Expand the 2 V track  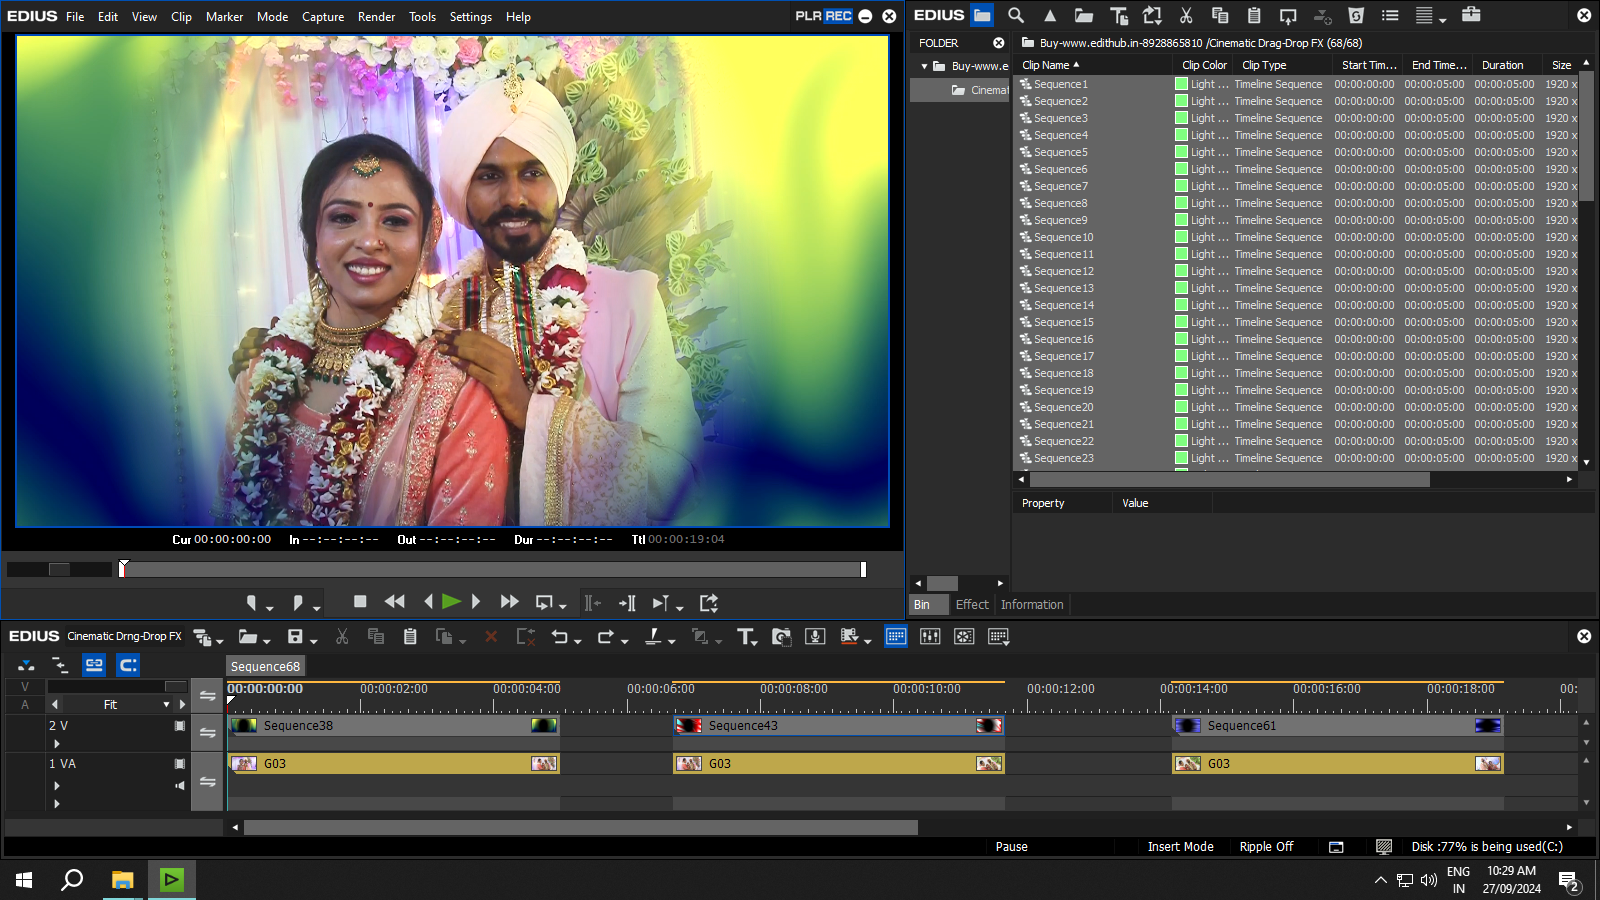tap(56, 744)
